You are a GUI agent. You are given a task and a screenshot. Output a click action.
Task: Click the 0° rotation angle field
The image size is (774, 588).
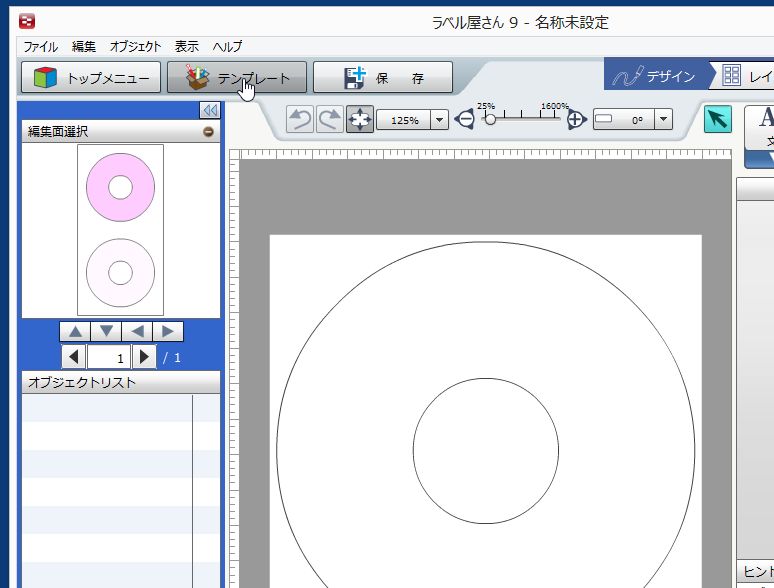624,119
